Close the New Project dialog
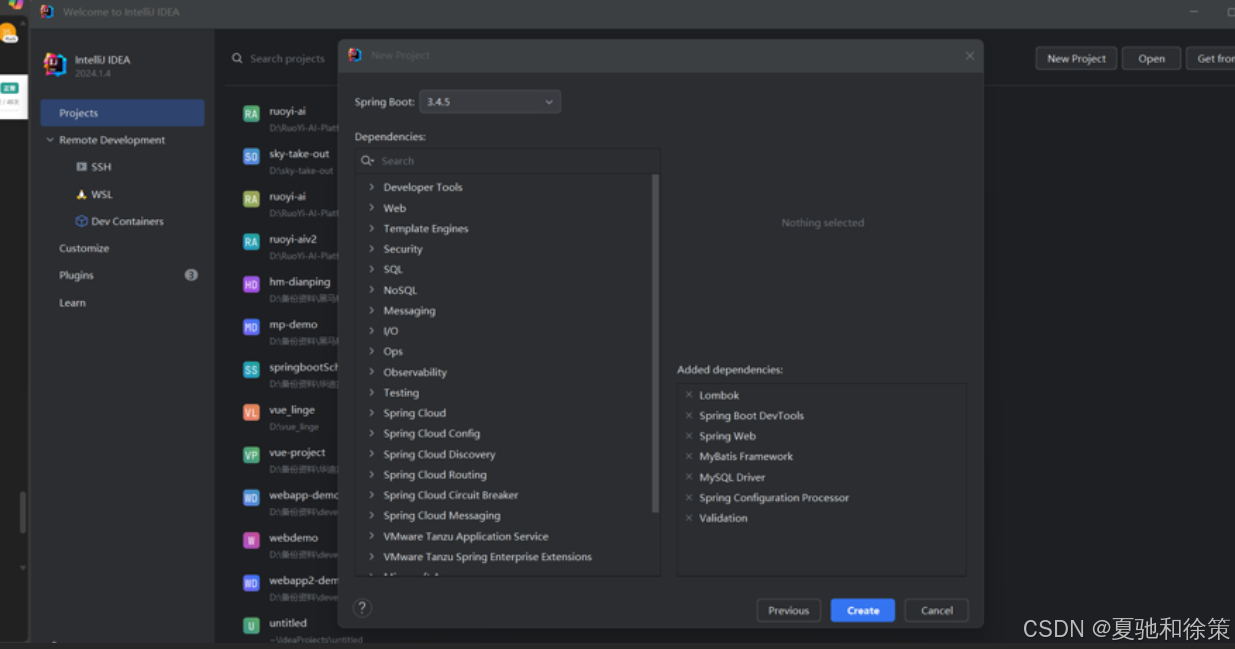Screen dimensions: 1235x649 (x=969, y=56)
